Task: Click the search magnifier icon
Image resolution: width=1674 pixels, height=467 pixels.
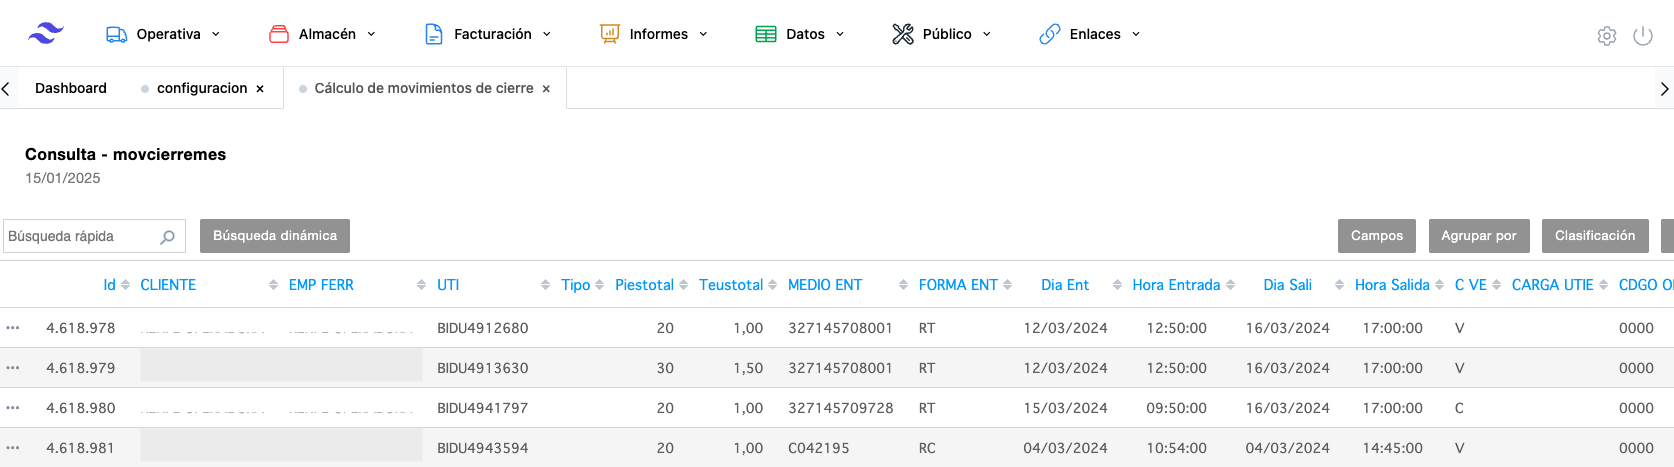Action: coord(167,237)
